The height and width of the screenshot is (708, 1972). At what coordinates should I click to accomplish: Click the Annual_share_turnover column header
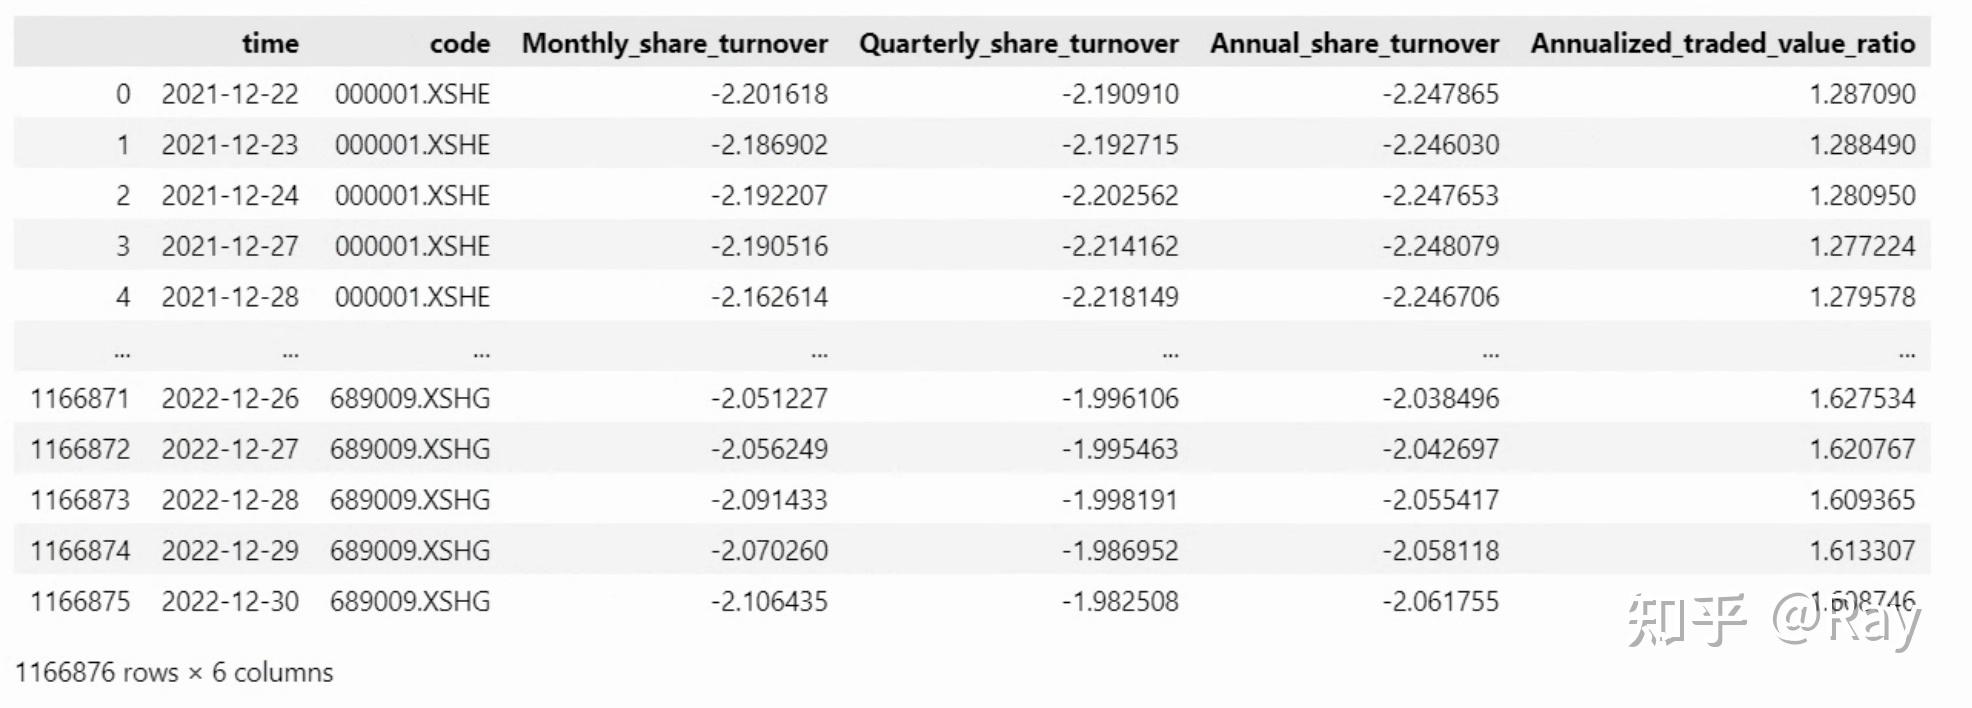pos(1354,43)
